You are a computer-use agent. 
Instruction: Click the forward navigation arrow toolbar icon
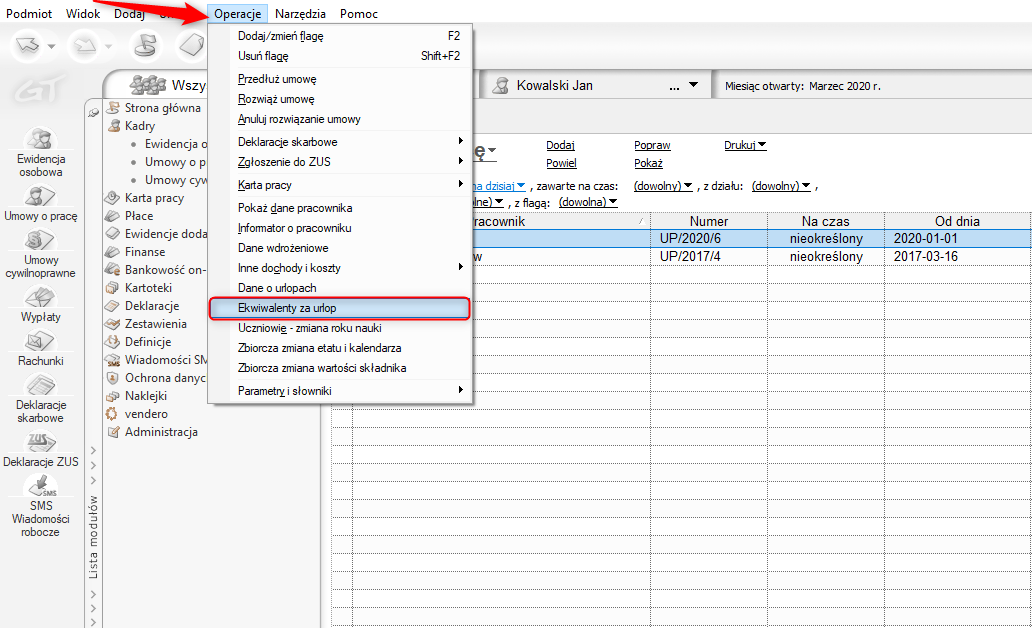(84, 45)
